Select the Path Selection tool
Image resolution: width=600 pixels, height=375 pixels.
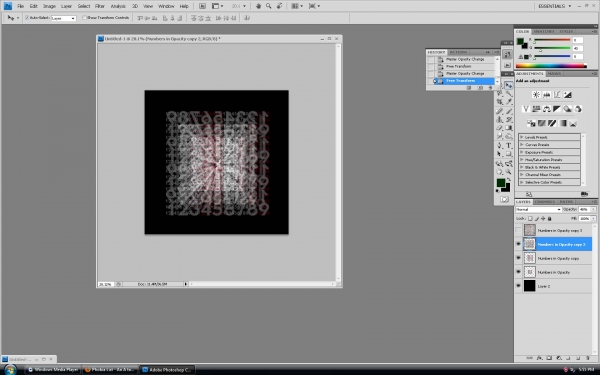point(499,154)
